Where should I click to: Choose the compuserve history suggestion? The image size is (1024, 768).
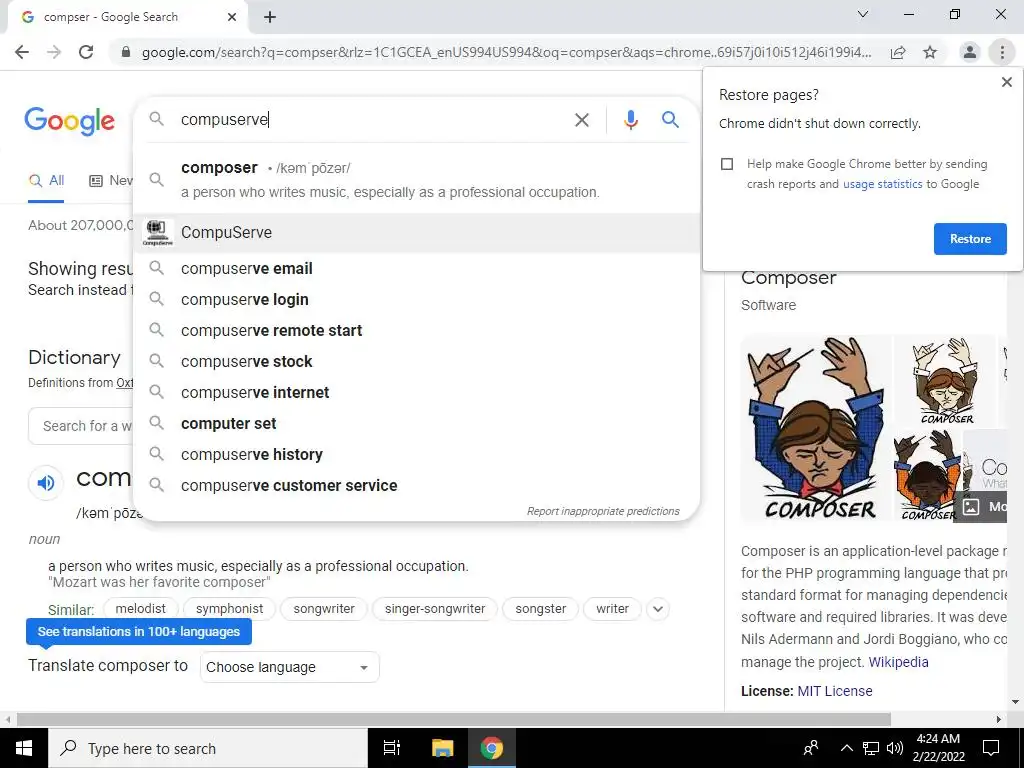416,455
